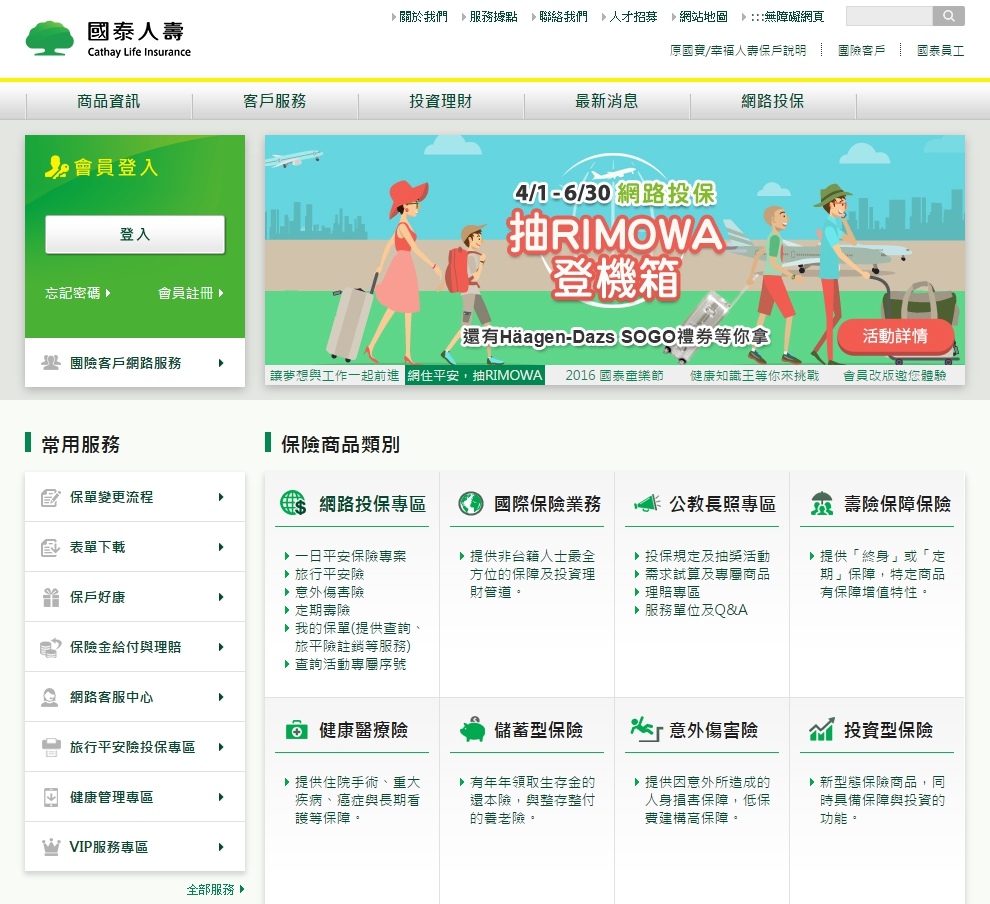Open the 團險客戶 header link
The width and height of the screenshot is (990, 904).
click(861, 51)
